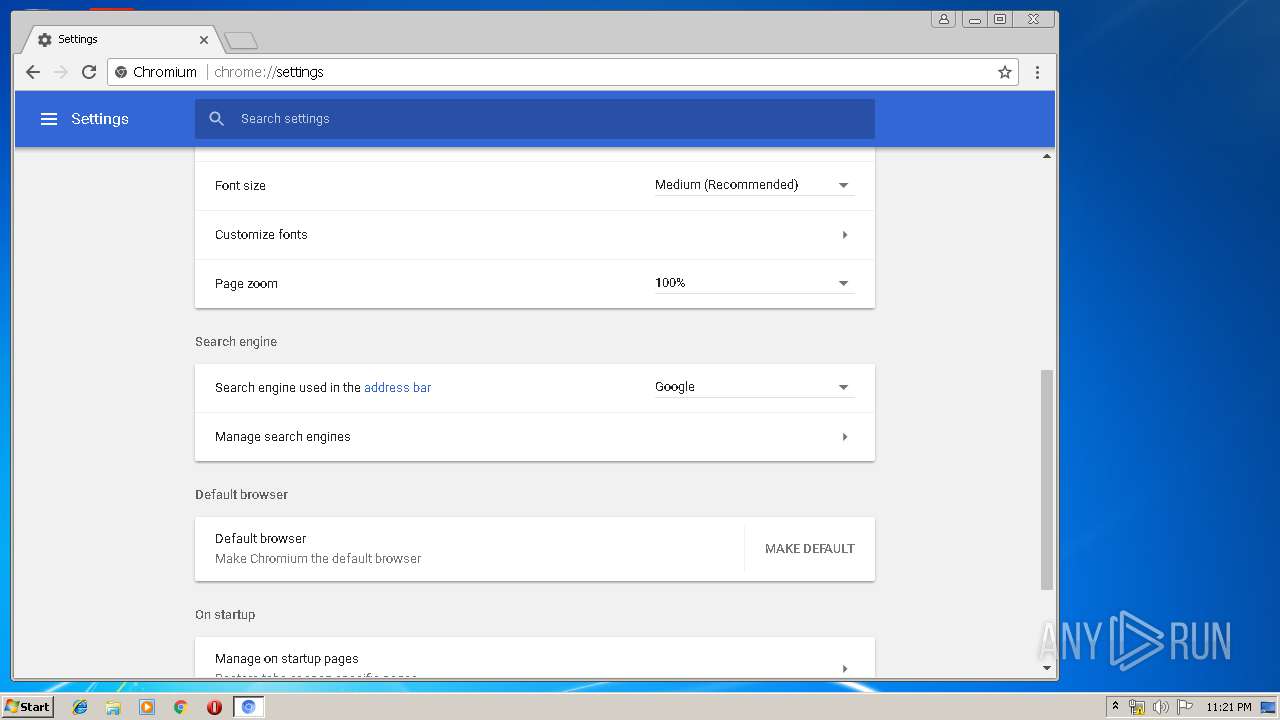Screen dimensions: 1280x720
Task: Click the On startup section heading
Action: [x=225, y=615]
